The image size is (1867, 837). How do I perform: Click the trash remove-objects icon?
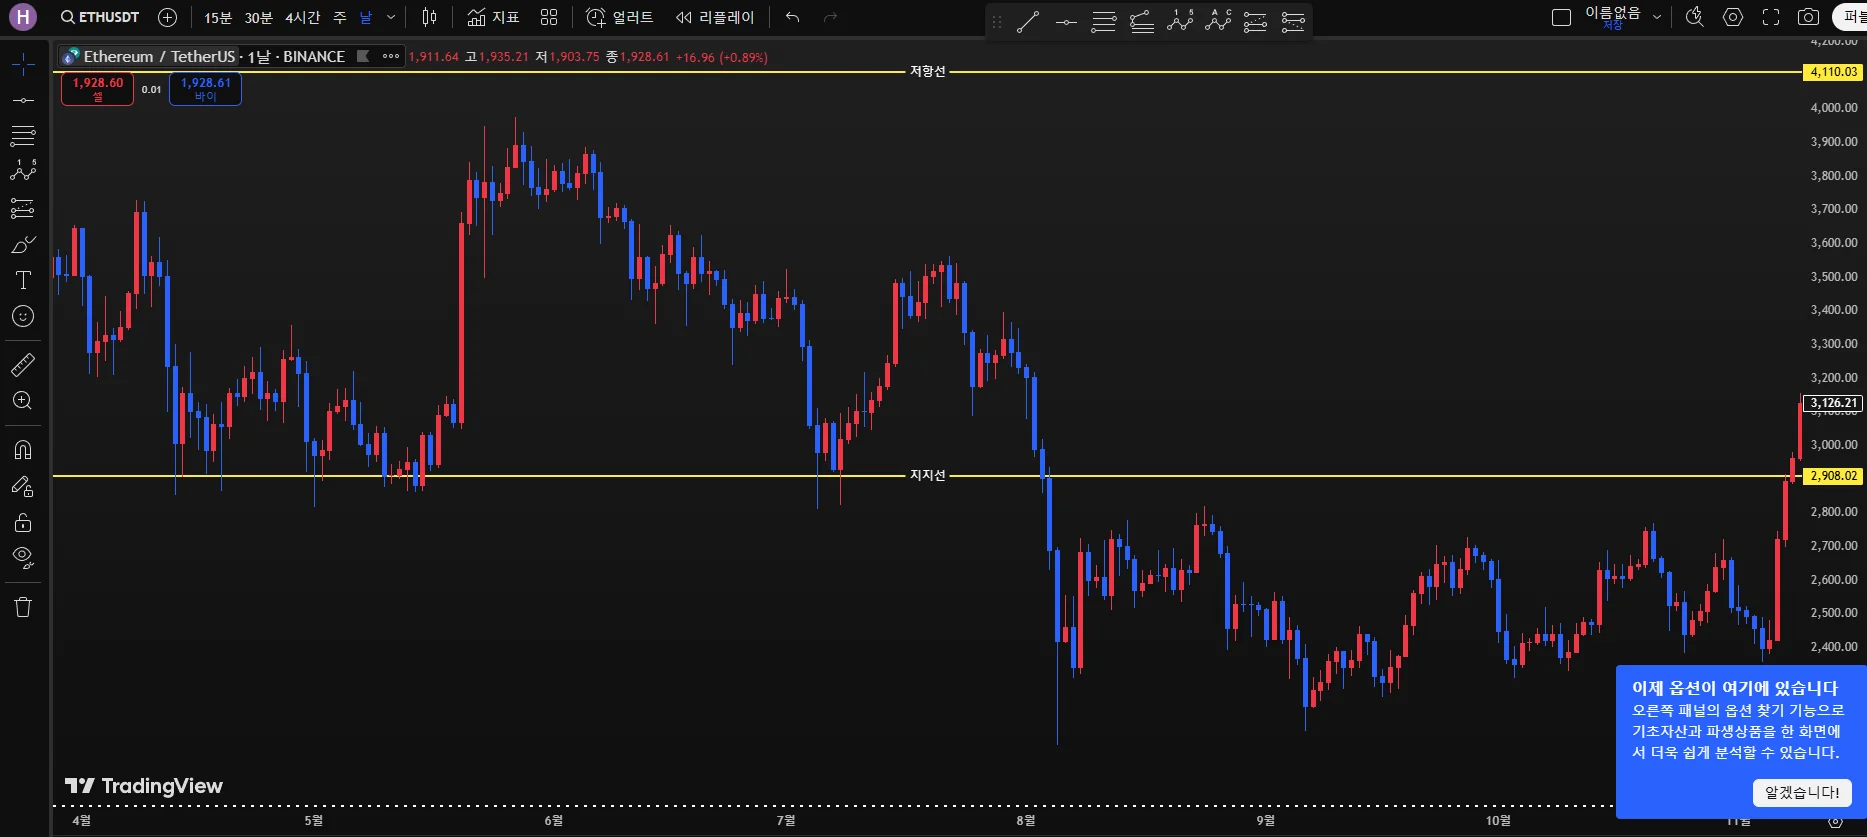pyautogui.click(x=23, y=607)
